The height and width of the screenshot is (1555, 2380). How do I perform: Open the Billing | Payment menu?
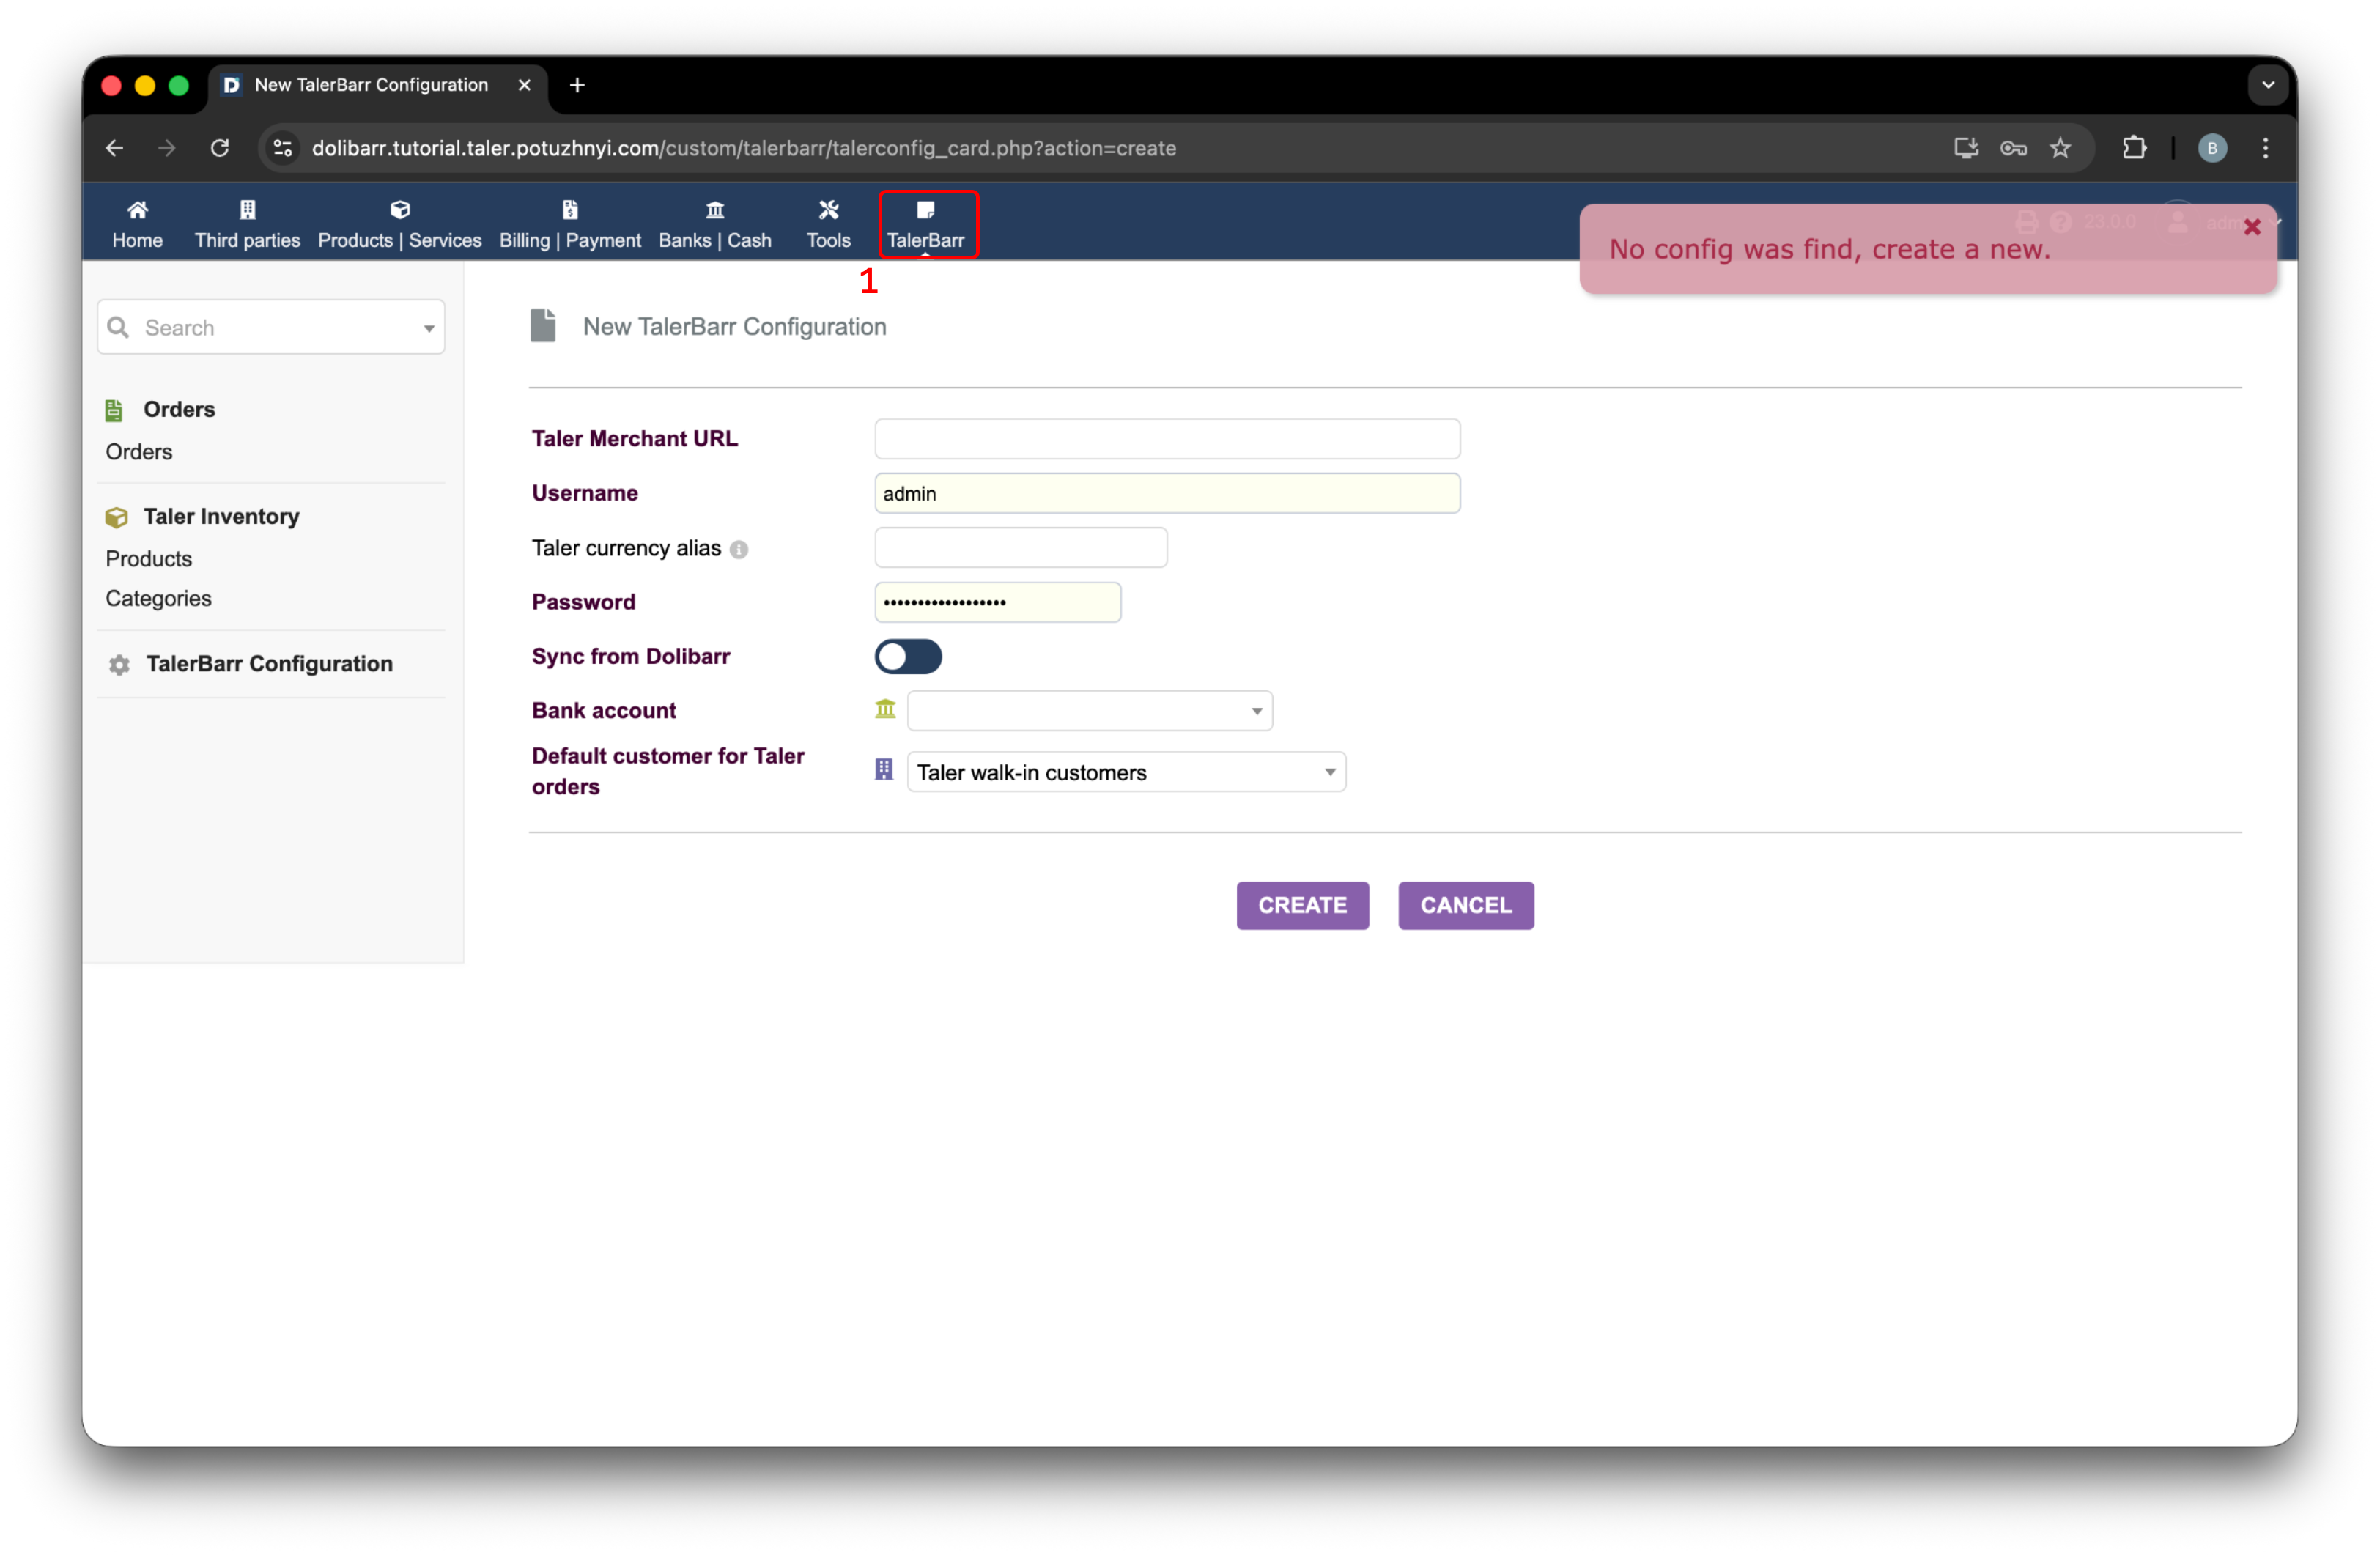click(x=569, y=224)
